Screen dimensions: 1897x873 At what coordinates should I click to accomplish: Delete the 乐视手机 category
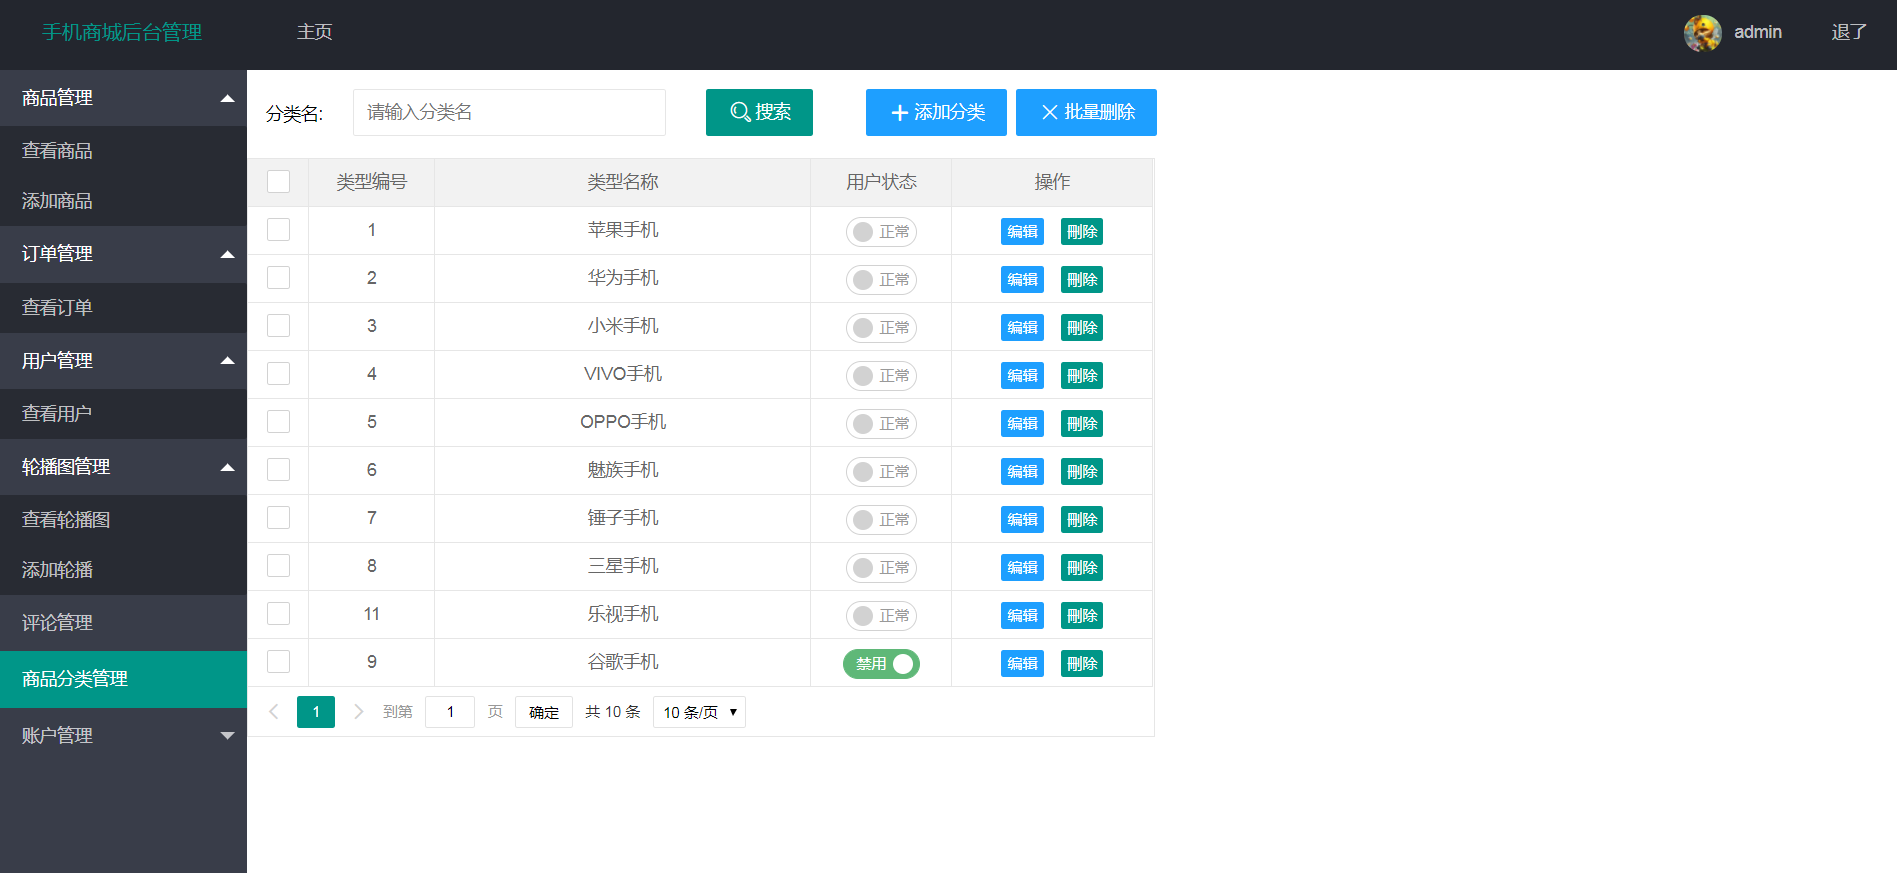1082,616
